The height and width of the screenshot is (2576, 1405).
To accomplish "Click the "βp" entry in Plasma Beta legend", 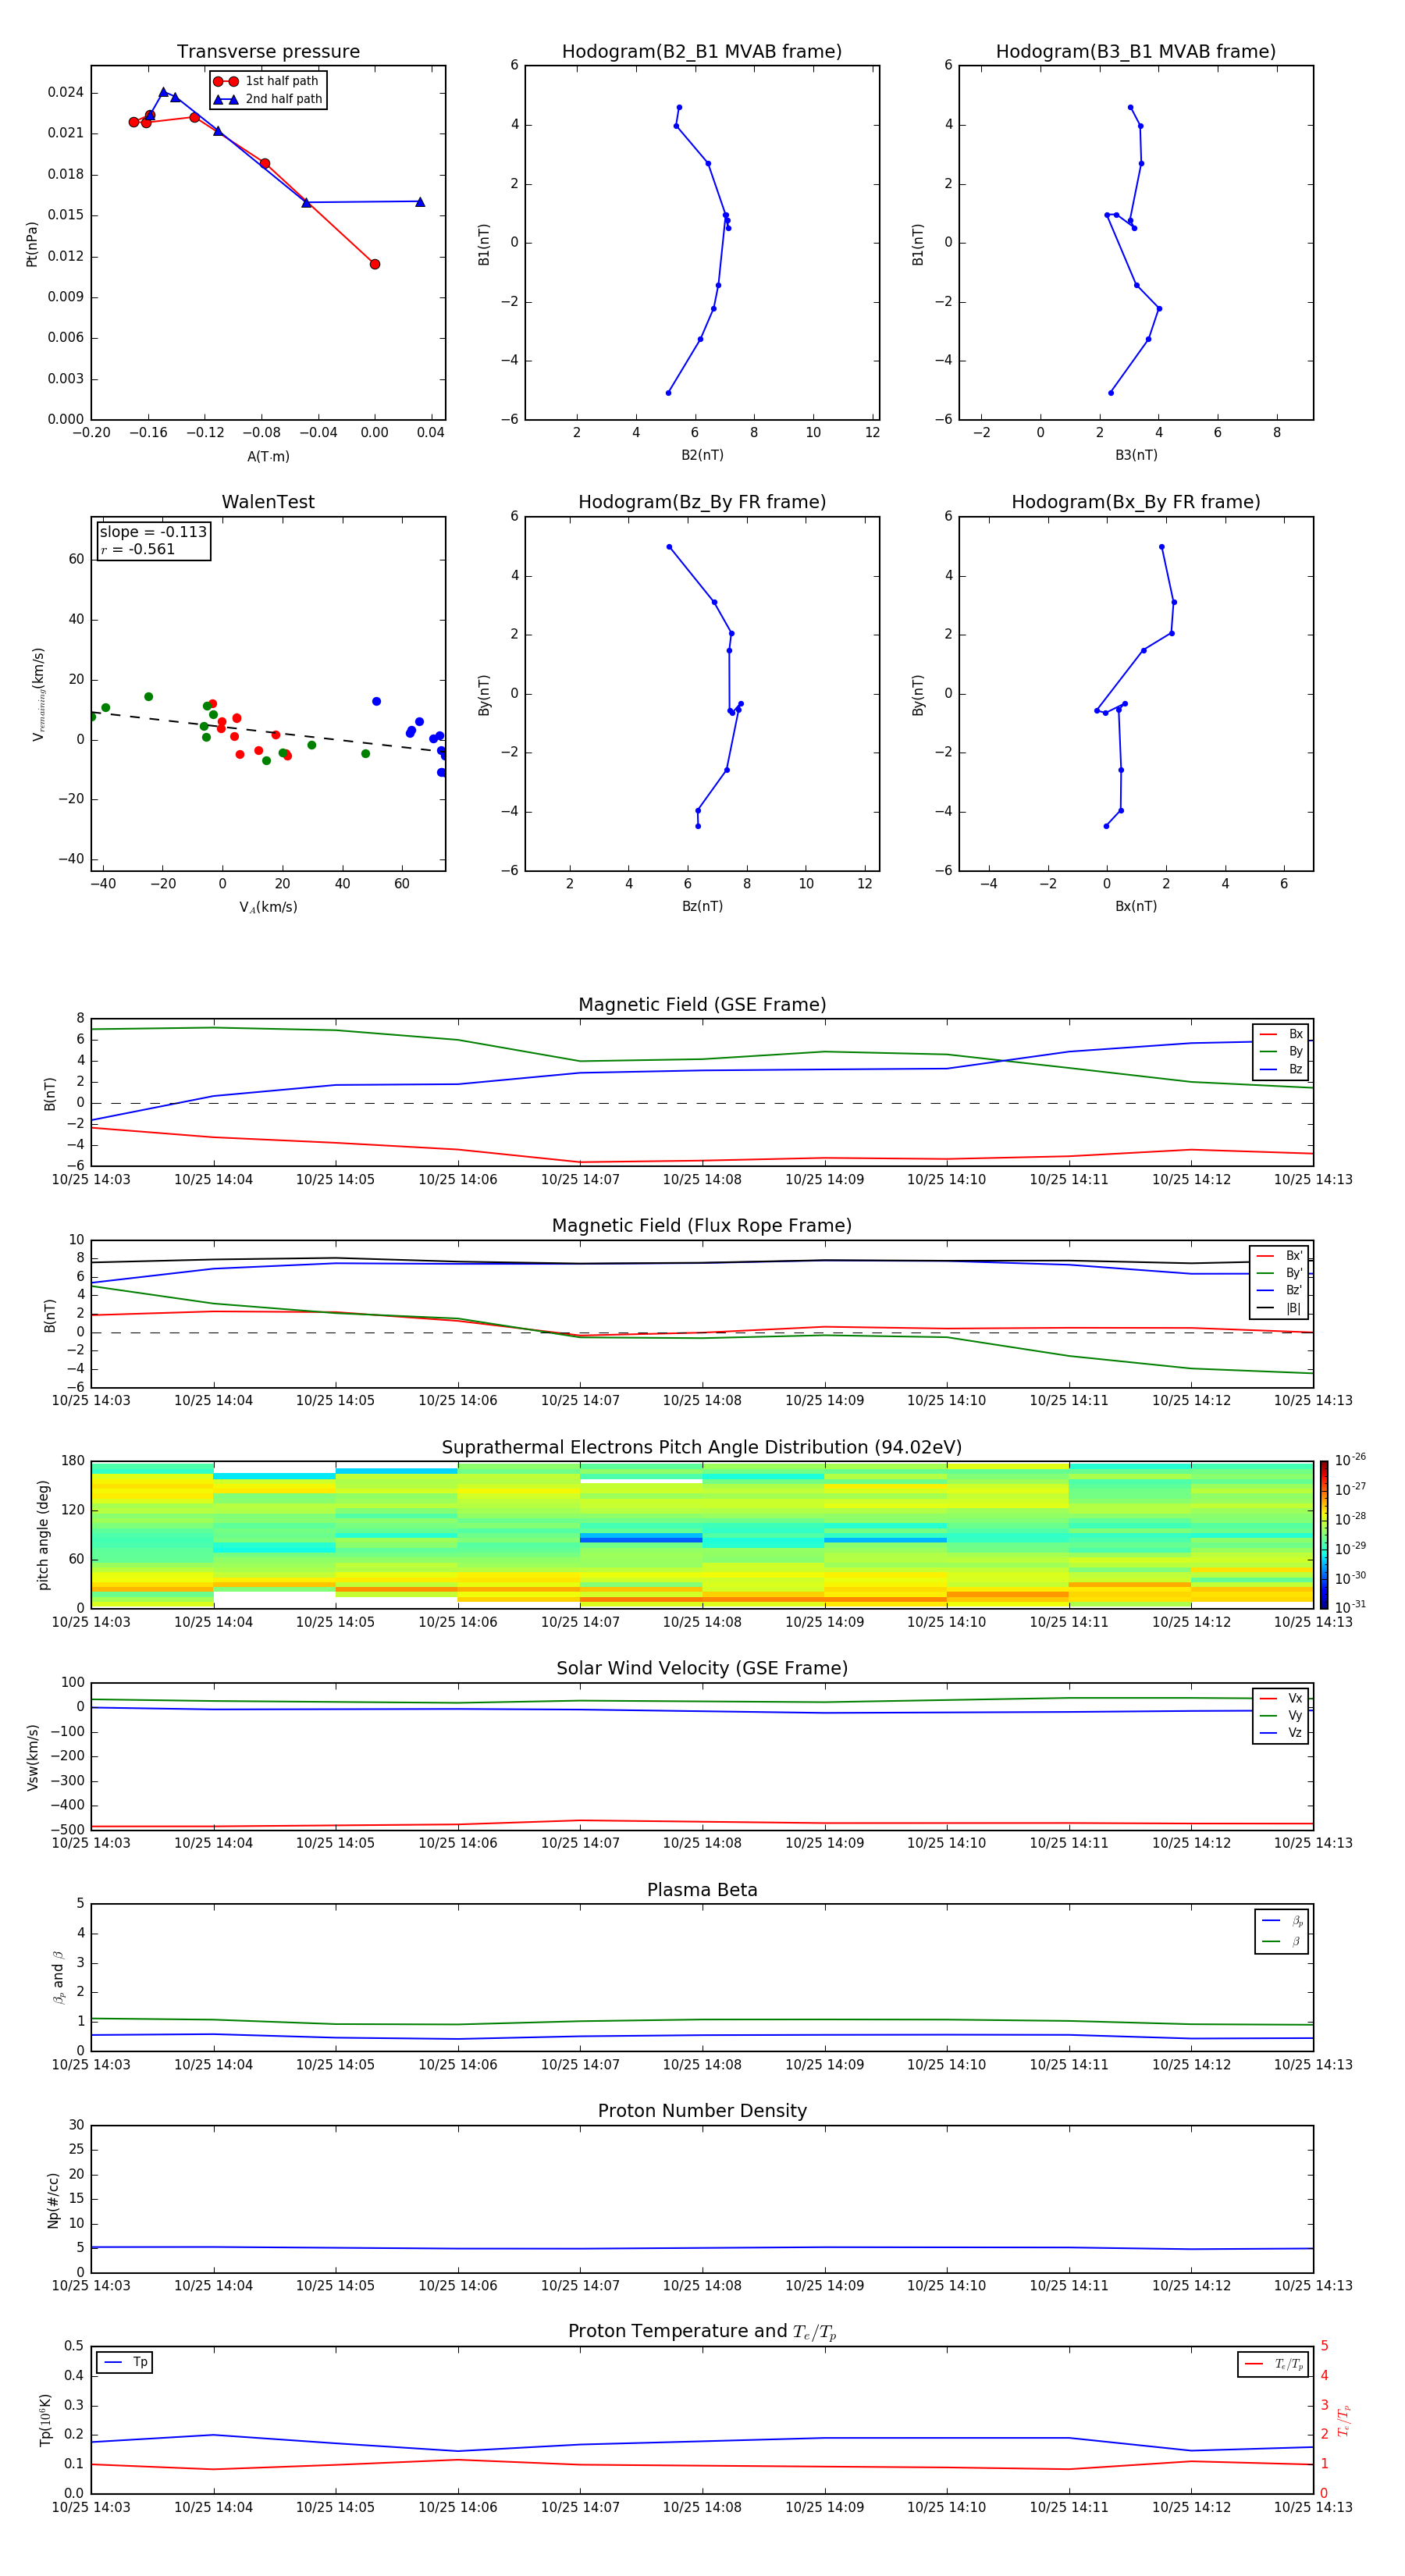I will point(1282,1921).
